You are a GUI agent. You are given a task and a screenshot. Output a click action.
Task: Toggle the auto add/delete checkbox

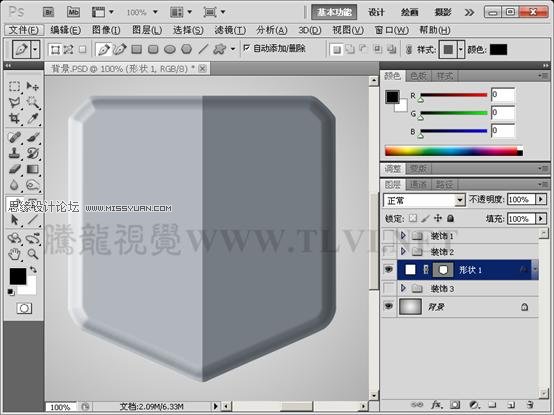pyautogui.click(x=247, y=47)
